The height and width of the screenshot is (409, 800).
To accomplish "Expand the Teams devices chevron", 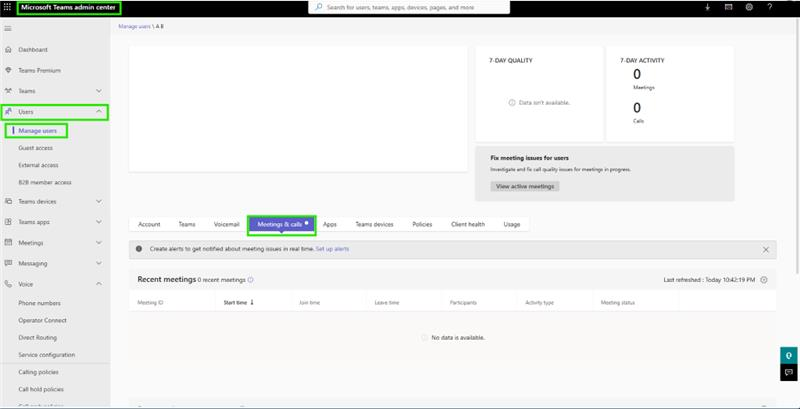I will [x=99, y=201].
